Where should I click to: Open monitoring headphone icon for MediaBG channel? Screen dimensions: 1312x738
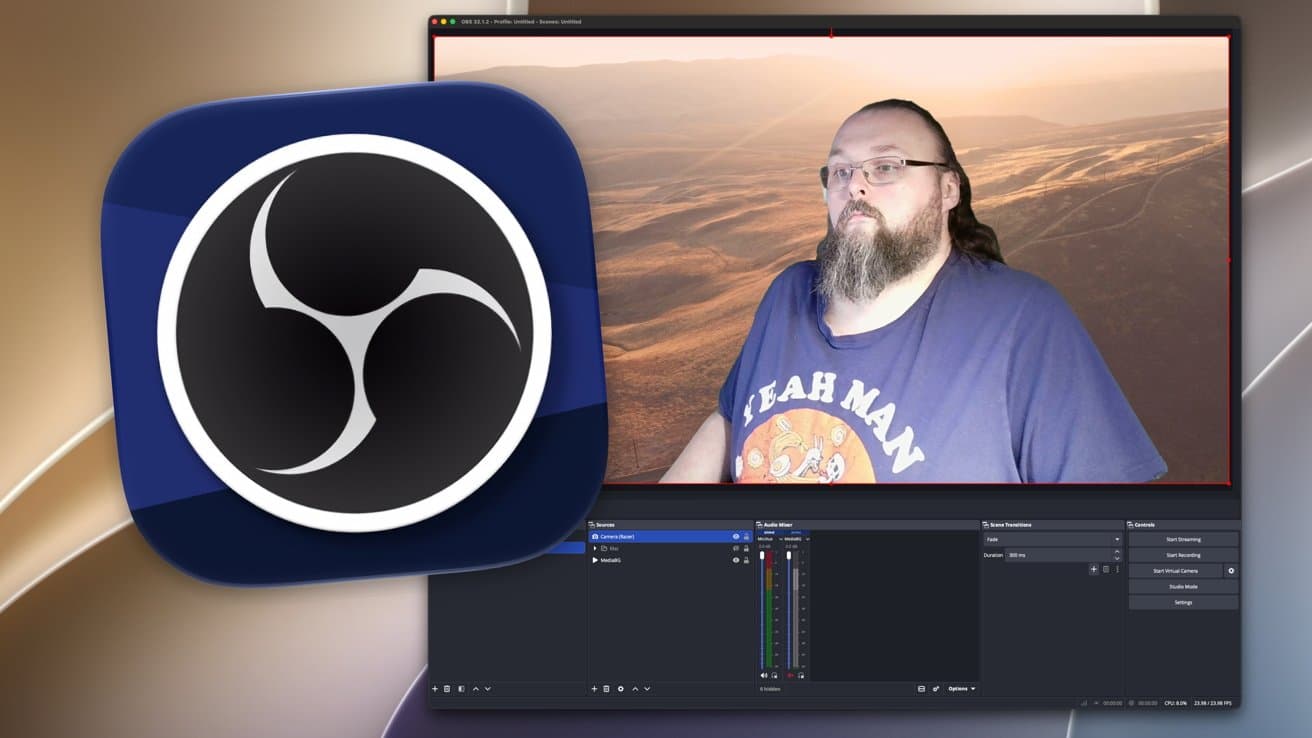(801, 676)
